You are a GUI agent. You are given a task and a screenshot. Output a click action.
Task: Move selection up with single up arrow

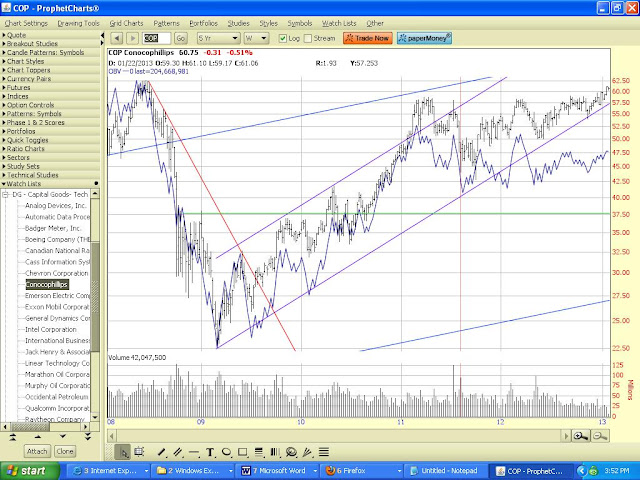tap(38, 437)
